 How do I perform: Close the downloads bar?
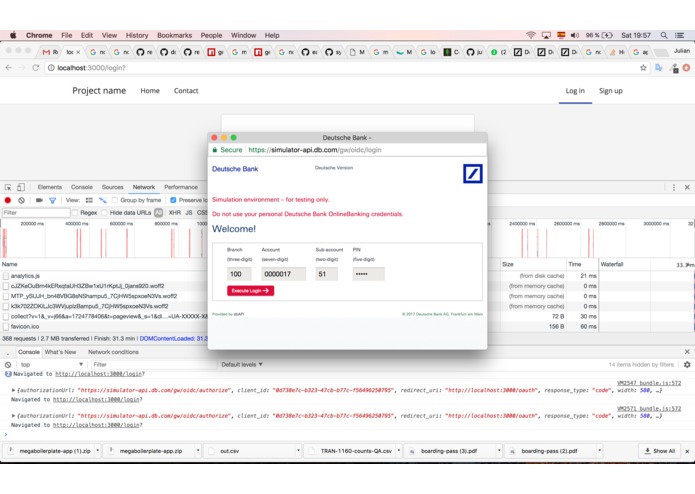pyautogui.click(x=687, y=451)
